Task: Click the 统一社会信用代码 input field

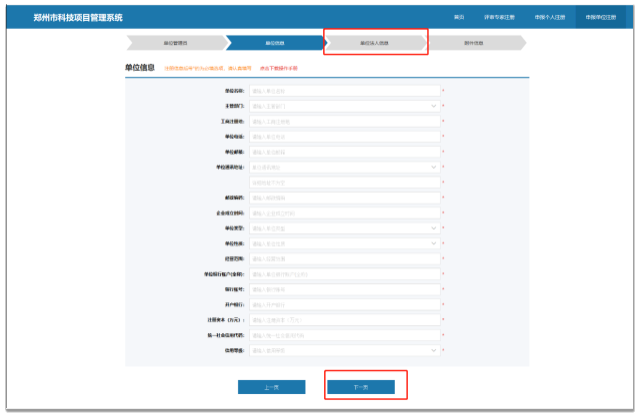Action: click(343, 335)
